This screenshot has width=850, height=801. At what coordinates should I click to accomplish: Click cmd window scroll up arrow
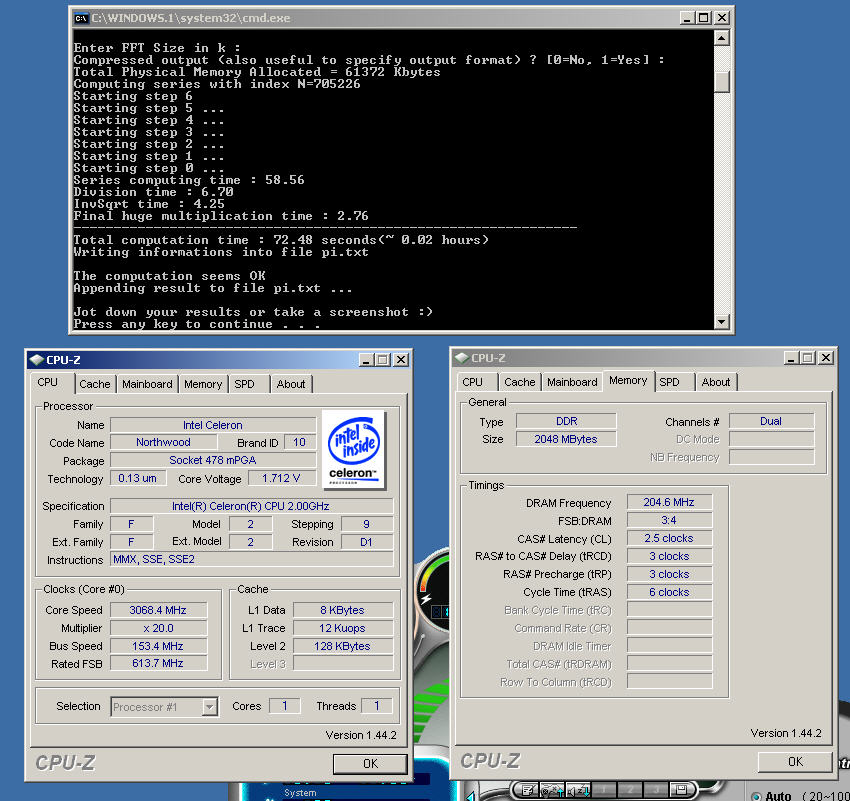(x=722, y=37)
